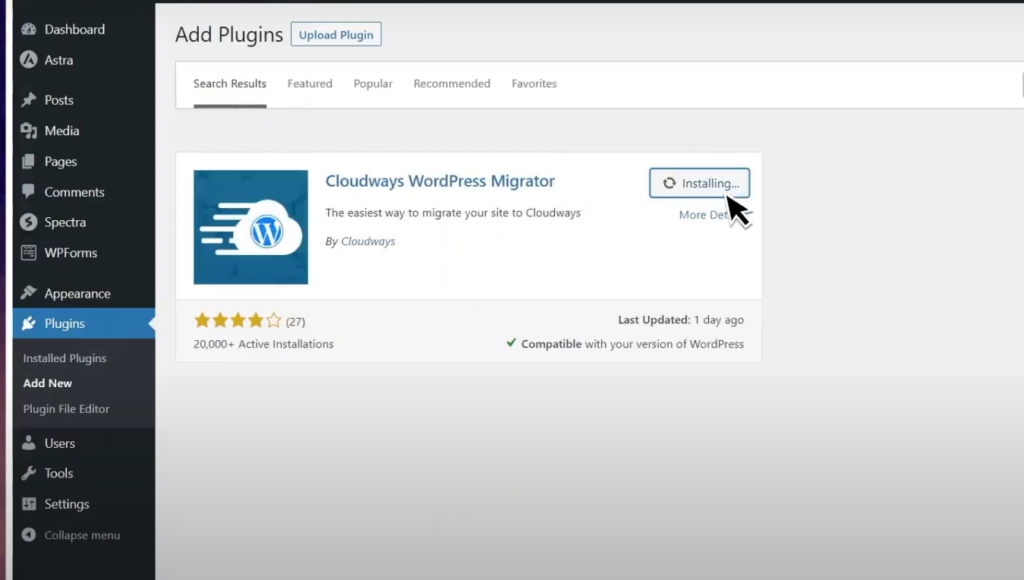Open the WPForms menu label
The width and height of the screenshot is (1024, 580).
pyautogui.click(x=71, y=253)
